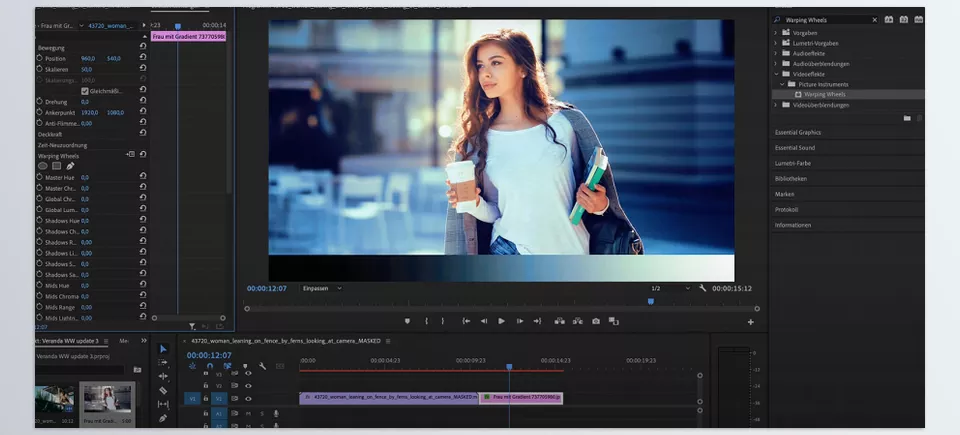Open Warping Wheels setup dialog icon
The width and height of the screenshot is (960, 435).
pyautogui.click(x=130, y=154)
